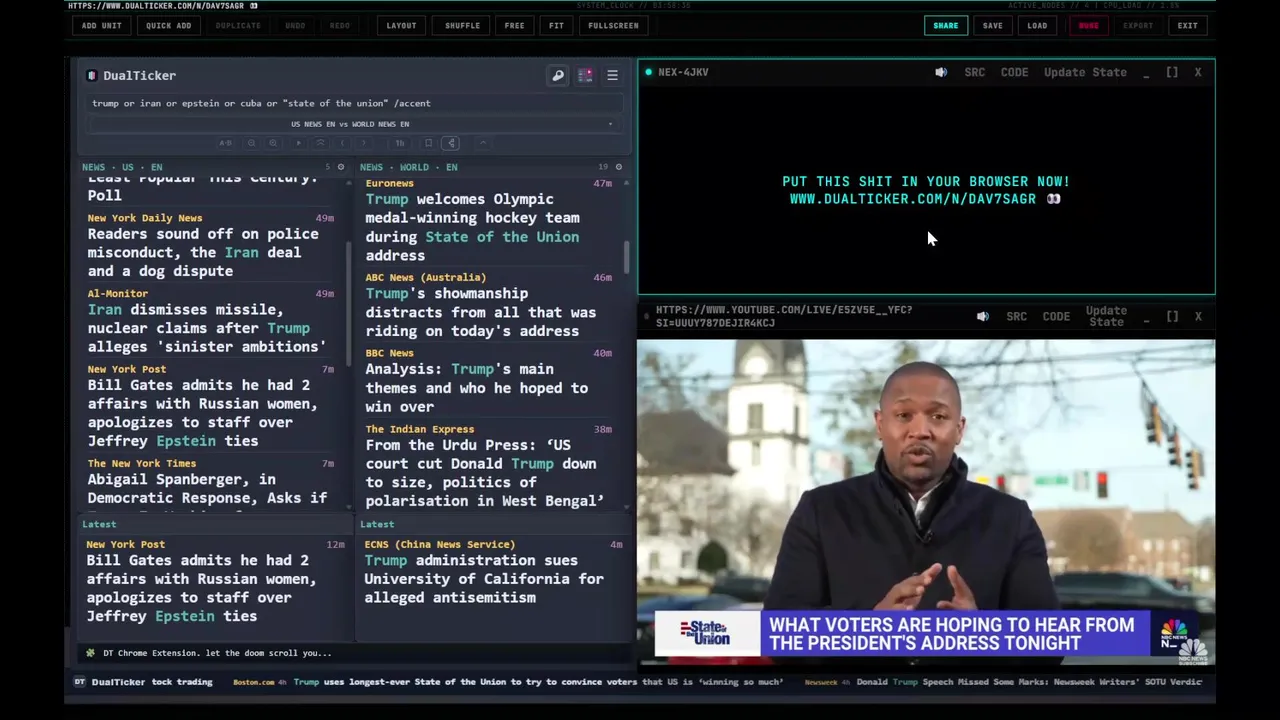Click the UNDO toolbar button
The height and width of the screenshot is (720, 1280).
click(295, 25)
